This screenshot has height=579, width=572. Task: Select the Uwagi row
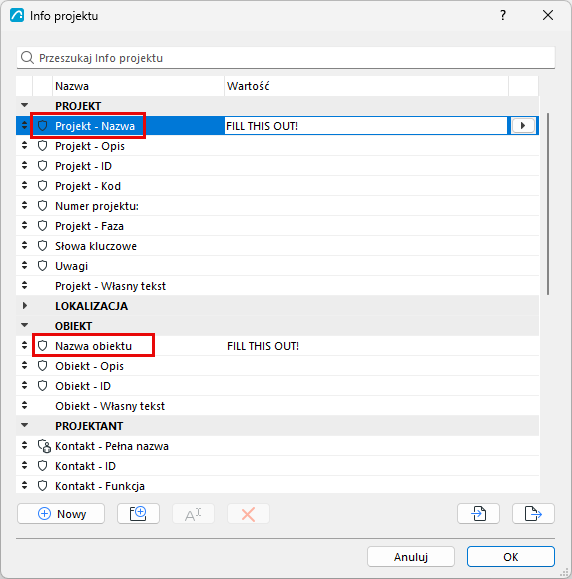point(277,265)
